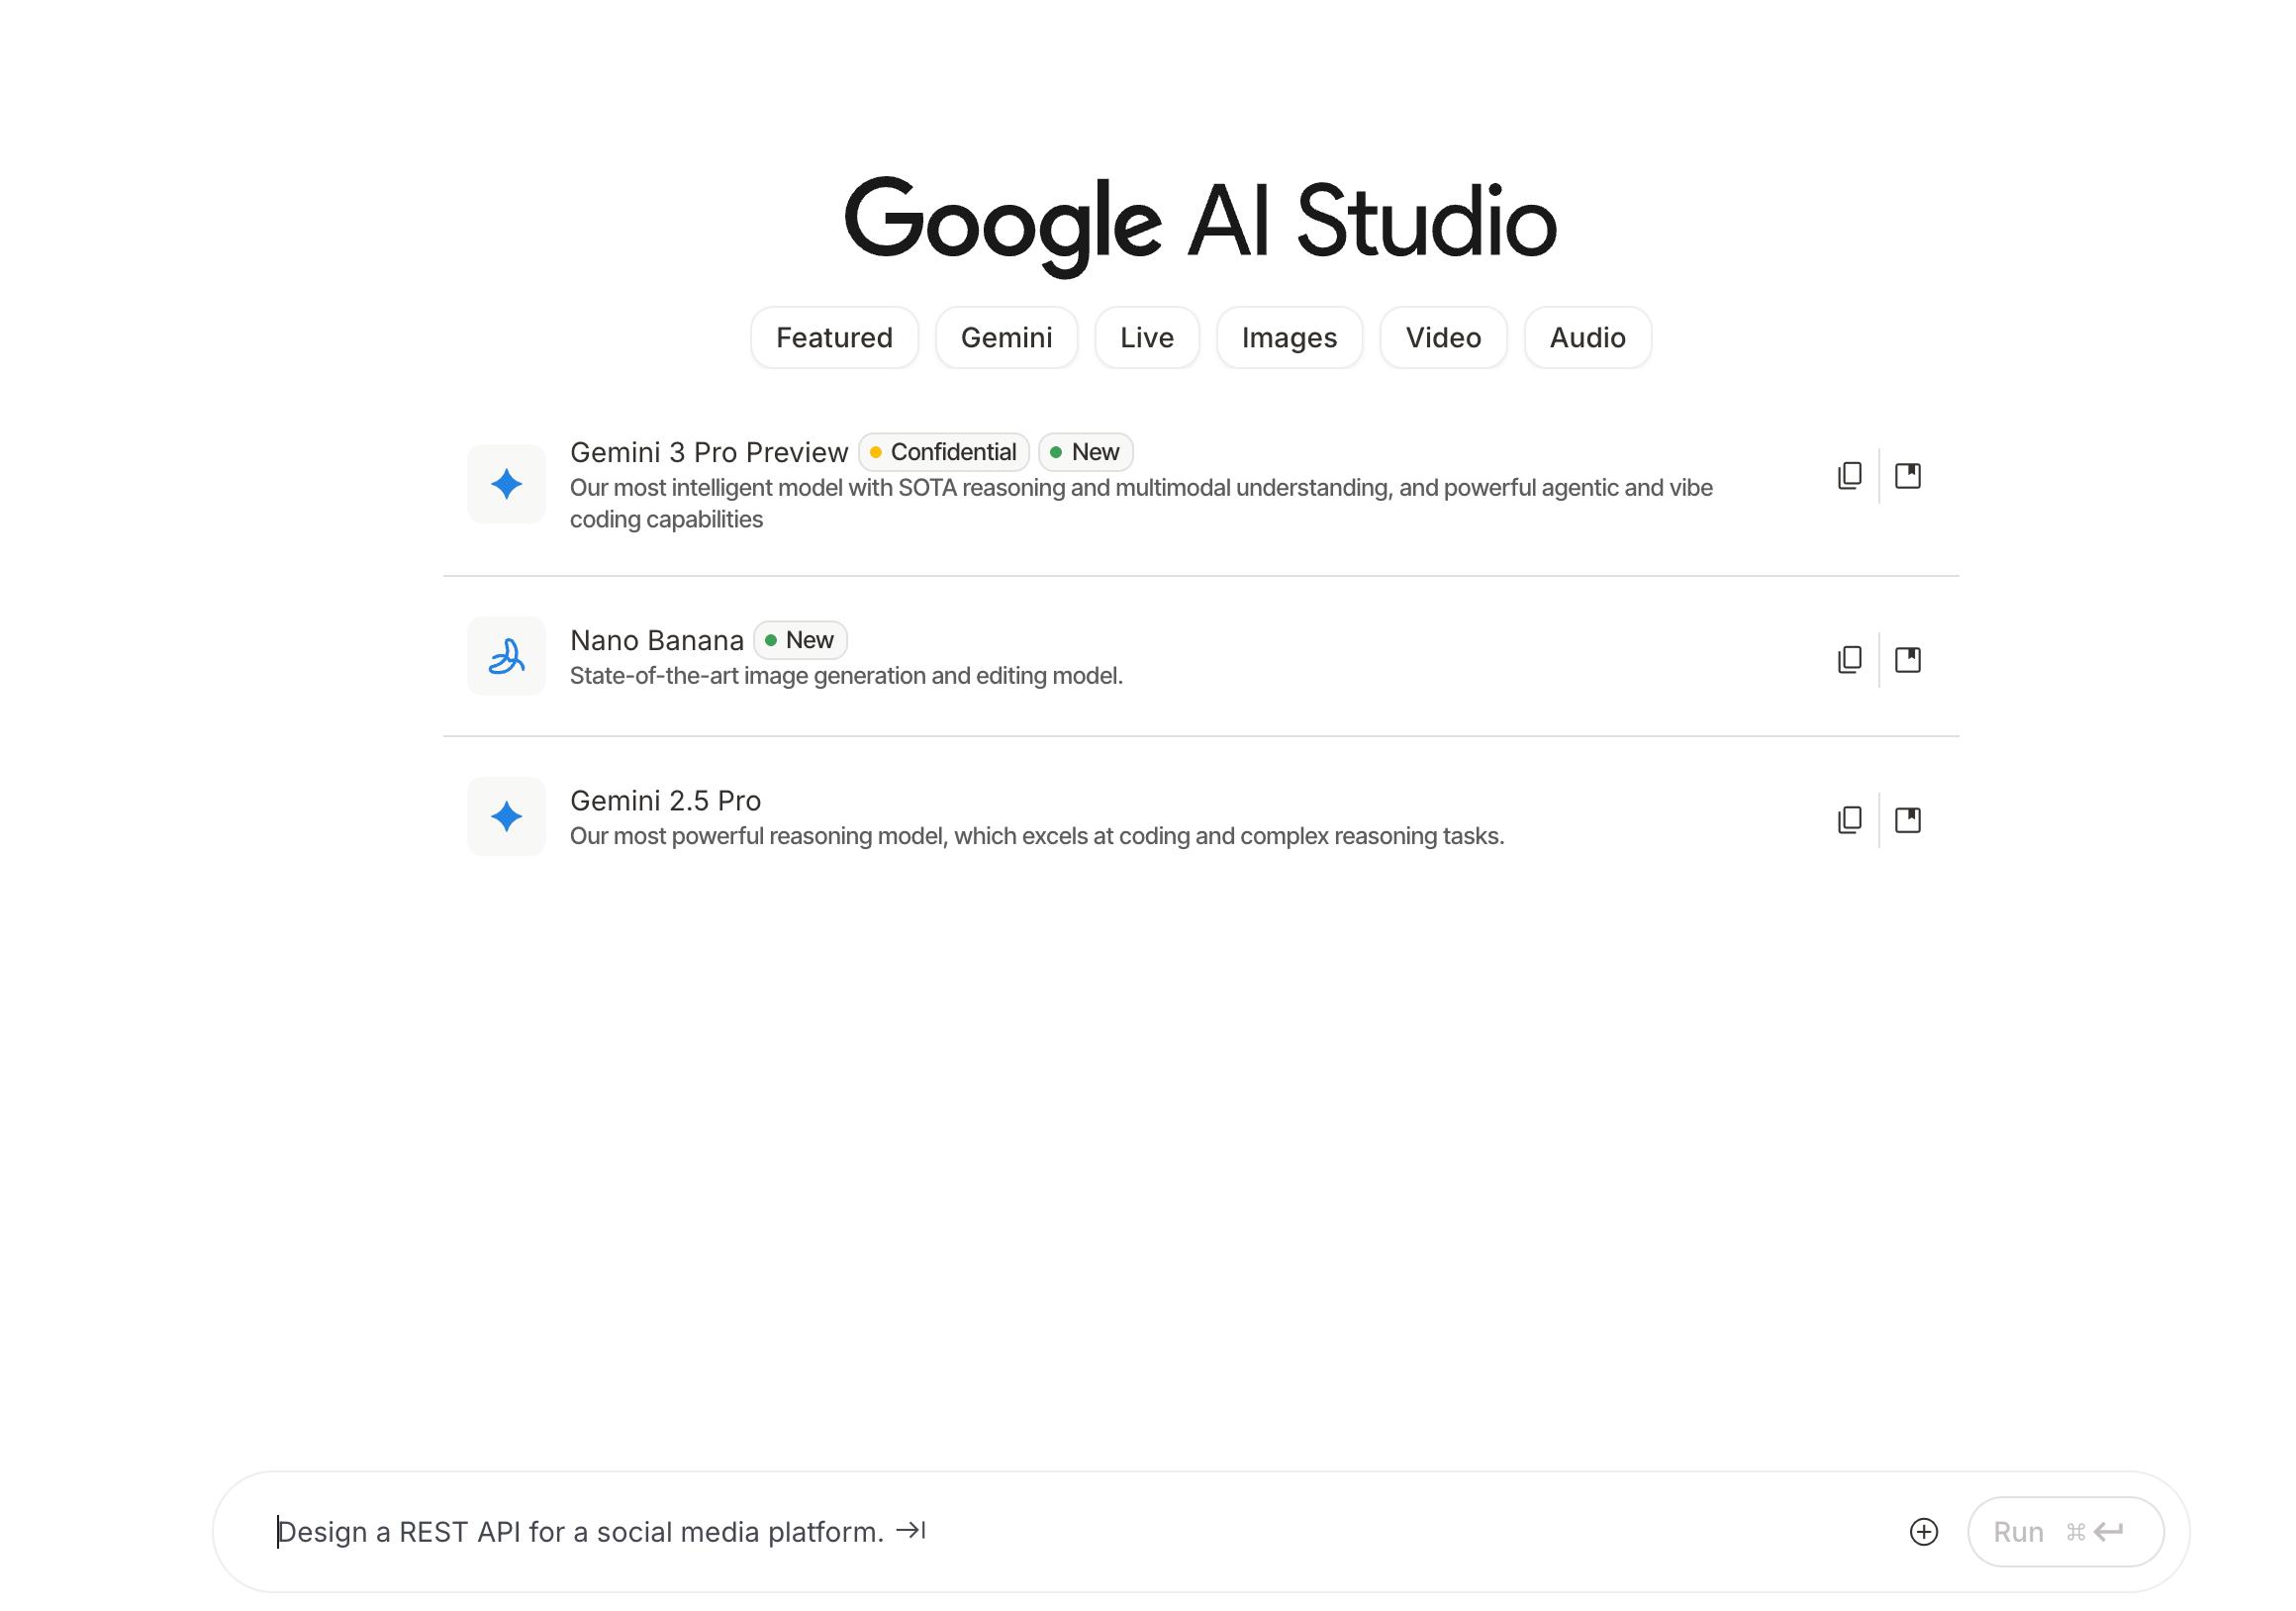Open Gemini 3 Pro Preview docs icon
This screenshot has width=2296, height=1611.
click(x=1907, y=476)
